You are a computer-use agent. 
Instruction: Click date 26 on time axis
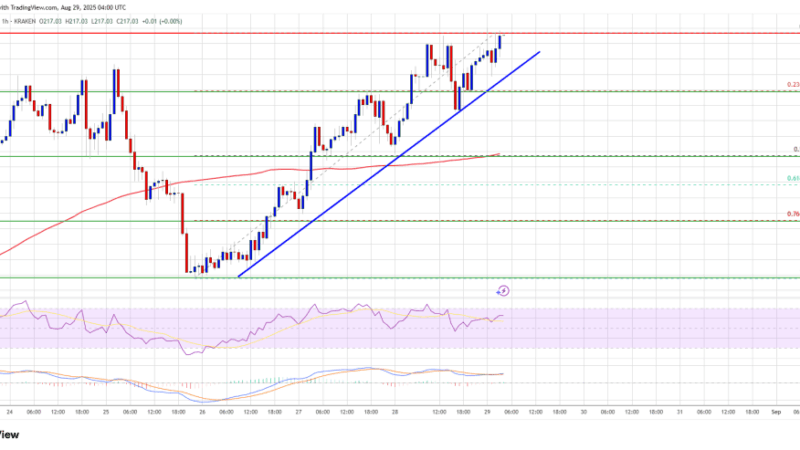click(x=202, y=412)
